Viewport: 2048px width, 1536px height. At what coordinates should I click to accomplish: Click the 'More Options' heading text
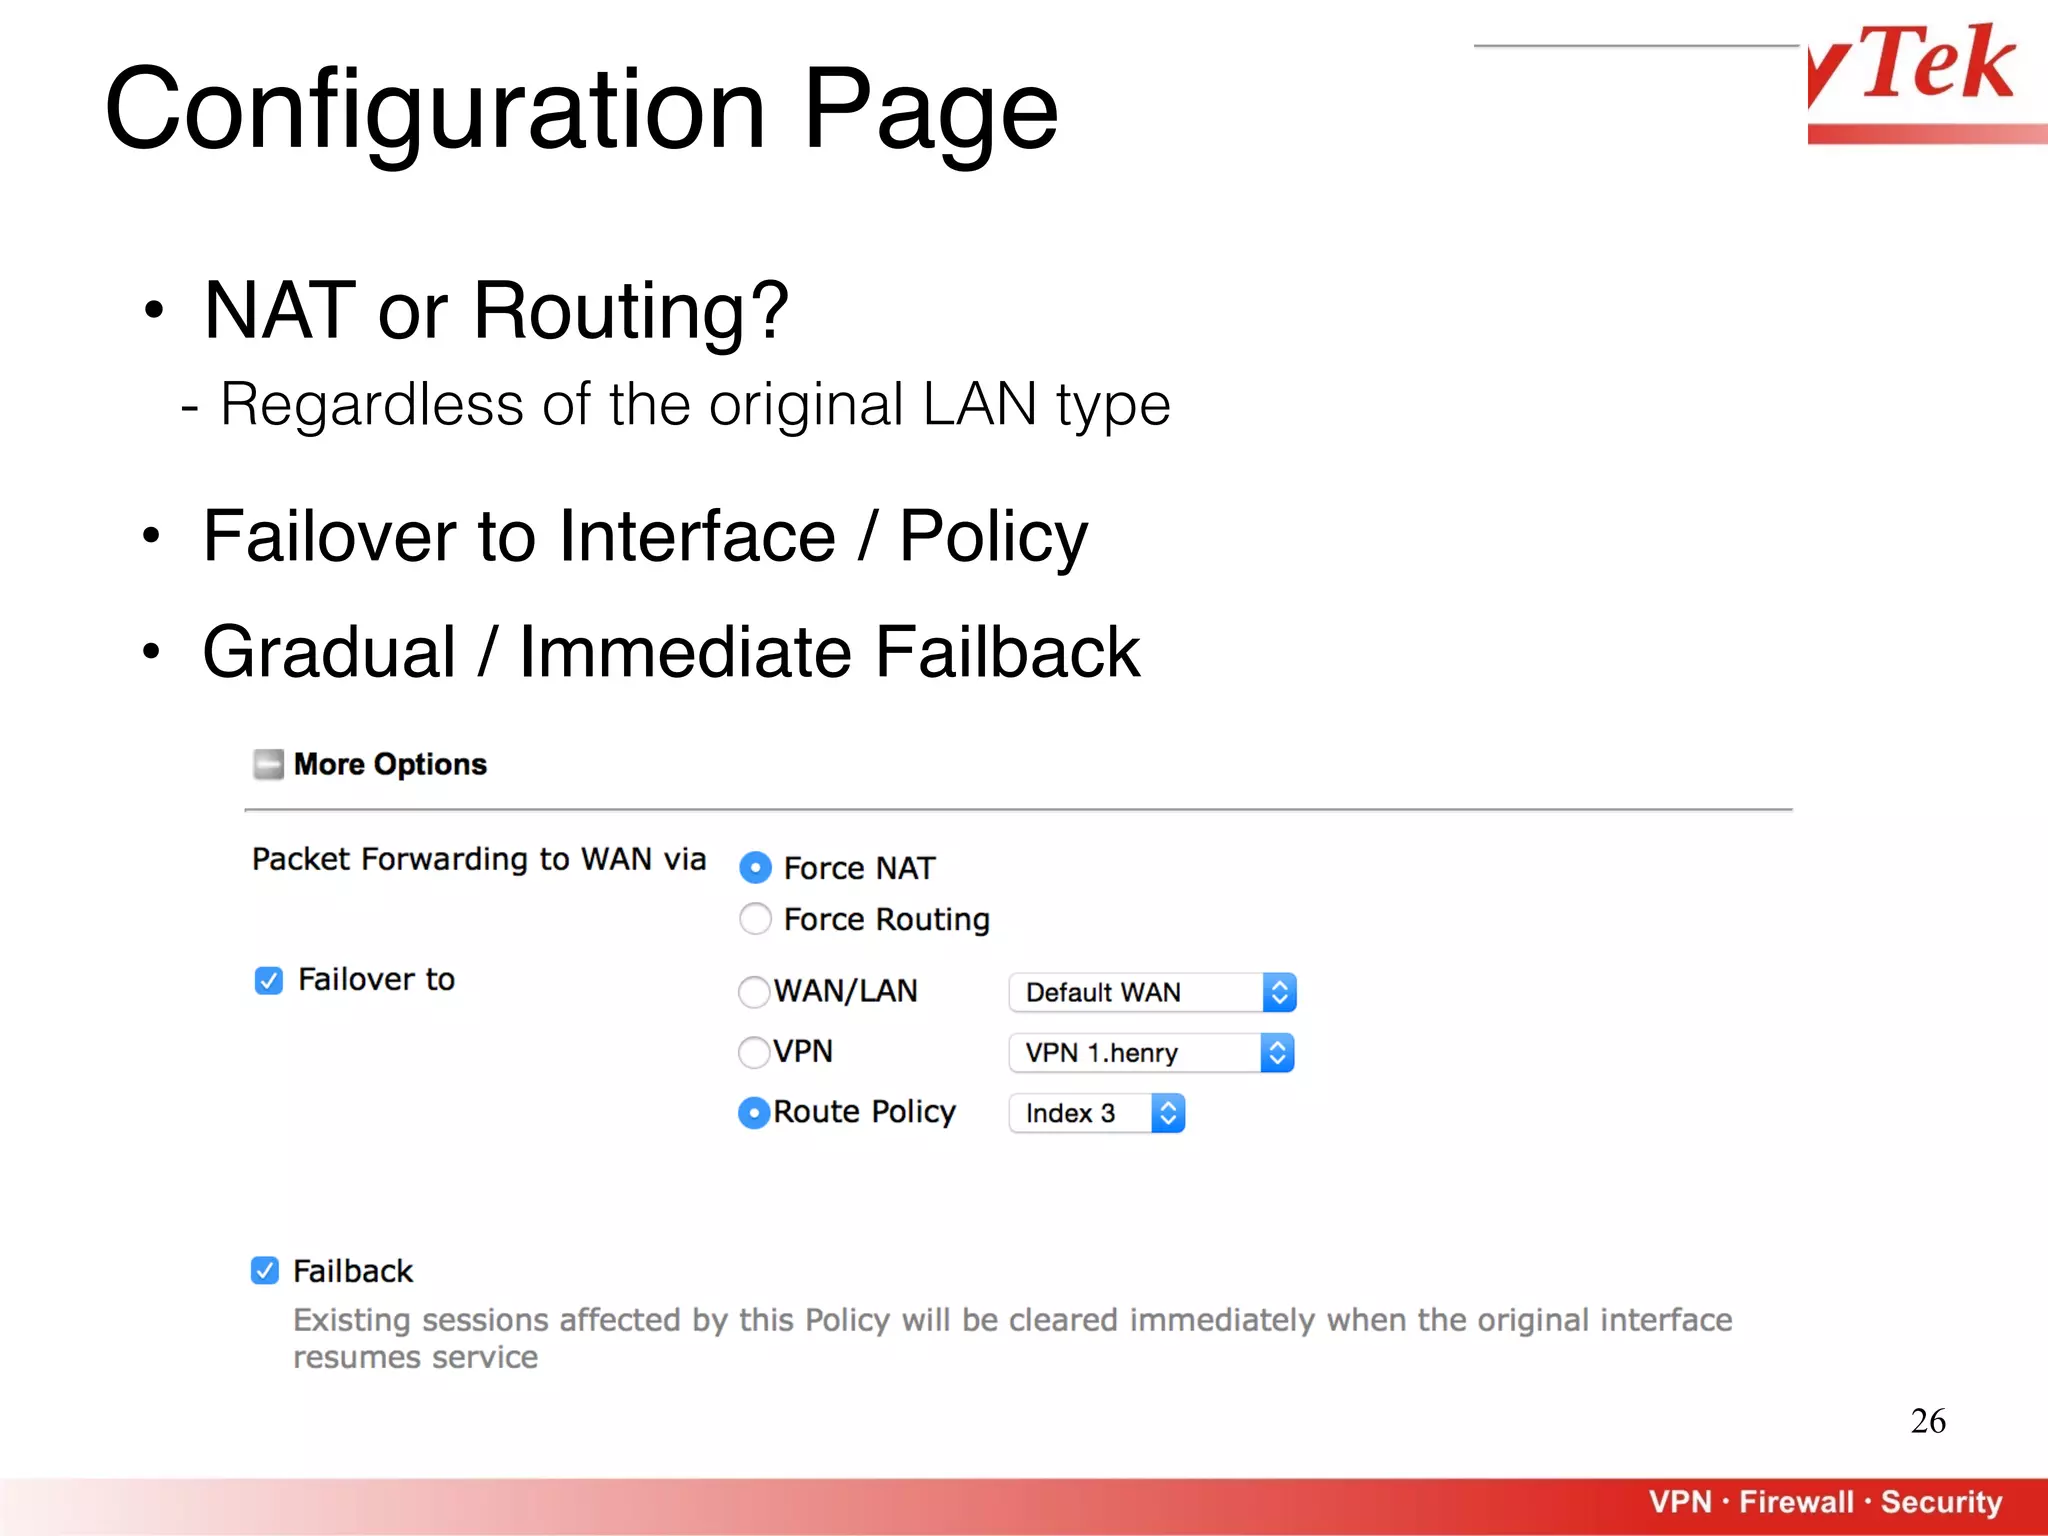[390, 764]
